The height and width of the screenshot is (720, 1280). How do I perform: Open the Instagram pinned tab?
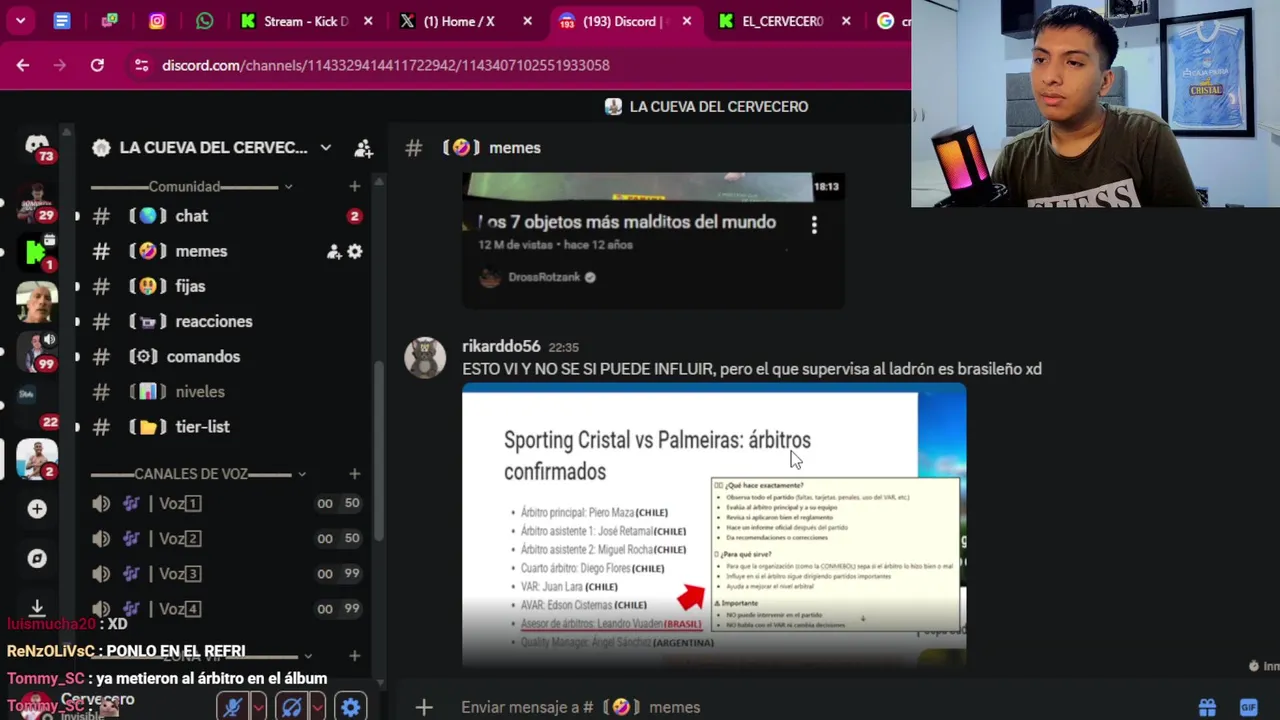click(157, 21)
